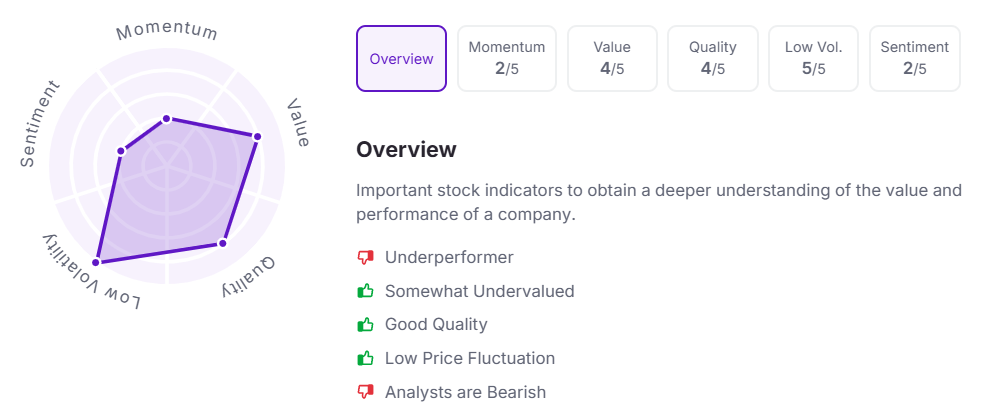The width and height of the screenshot is (983, 416).
Task: Open the Sentiment 2/5 tab
Action: pyautogui.click(x=915, y=59)
